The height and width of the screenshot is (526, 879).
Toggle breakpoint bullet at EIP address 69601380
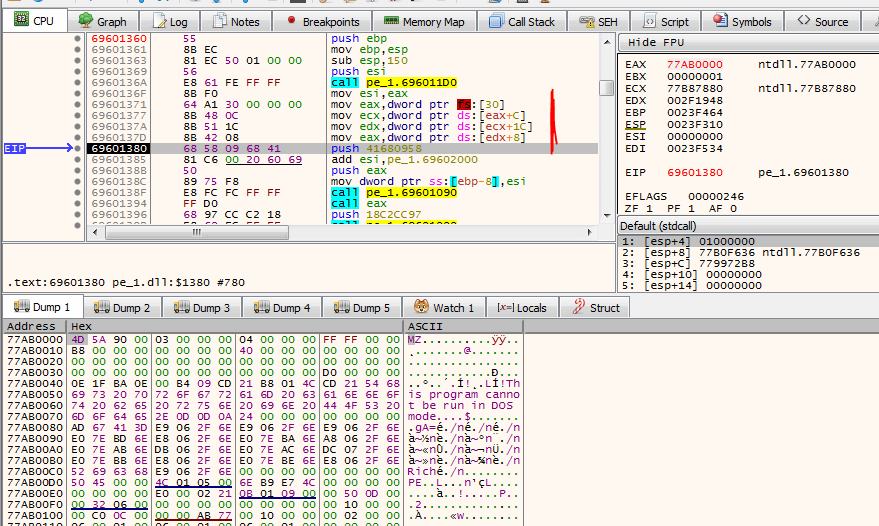pyautogui.click(x=77, y=149)
